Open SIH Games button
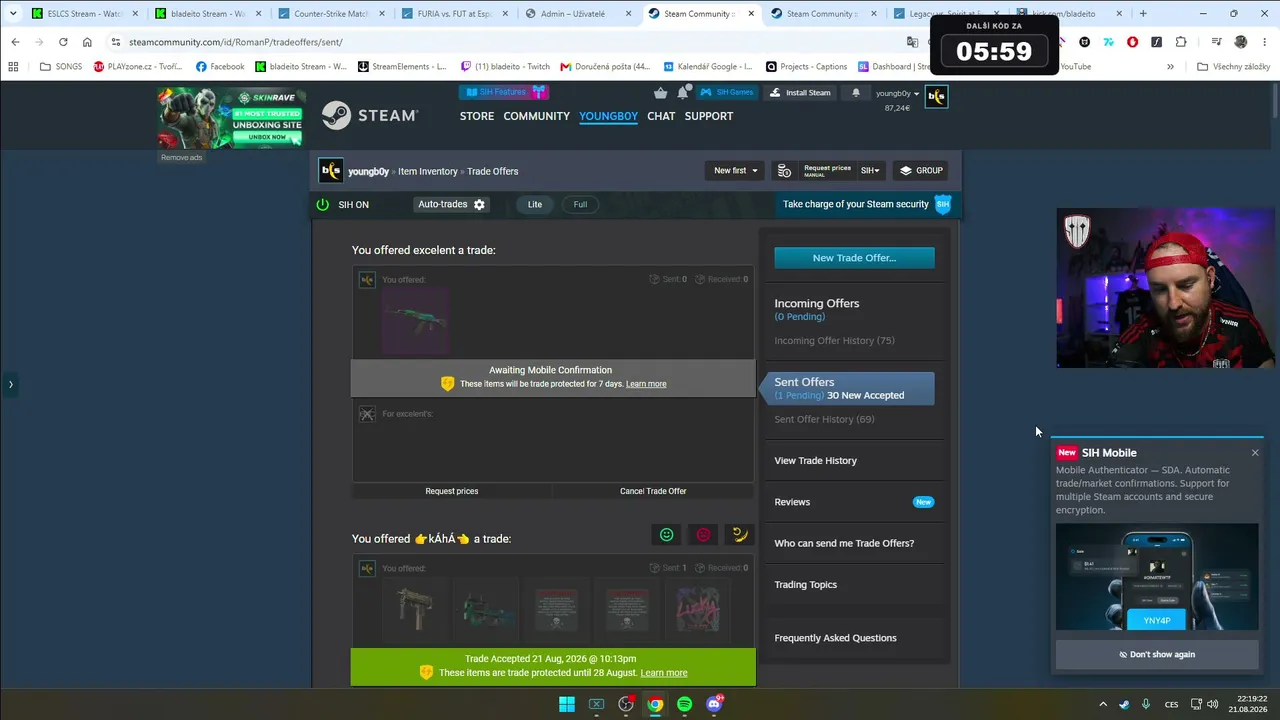 [x=727, y=93]
